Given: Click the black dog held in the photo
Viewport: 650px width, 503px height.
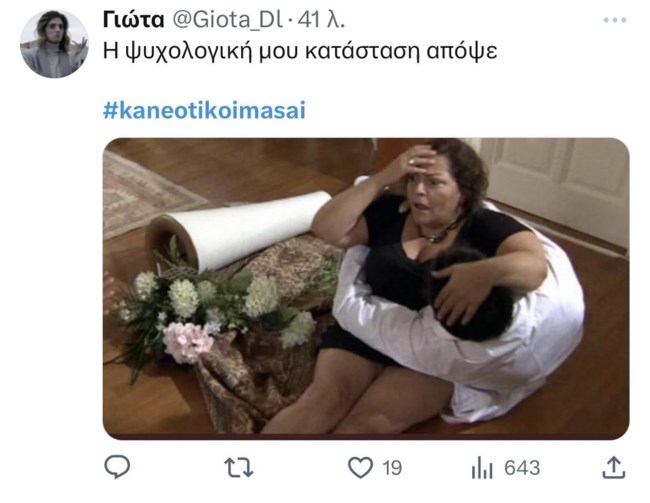Looking at the screenshot, I should click(473, 292).
